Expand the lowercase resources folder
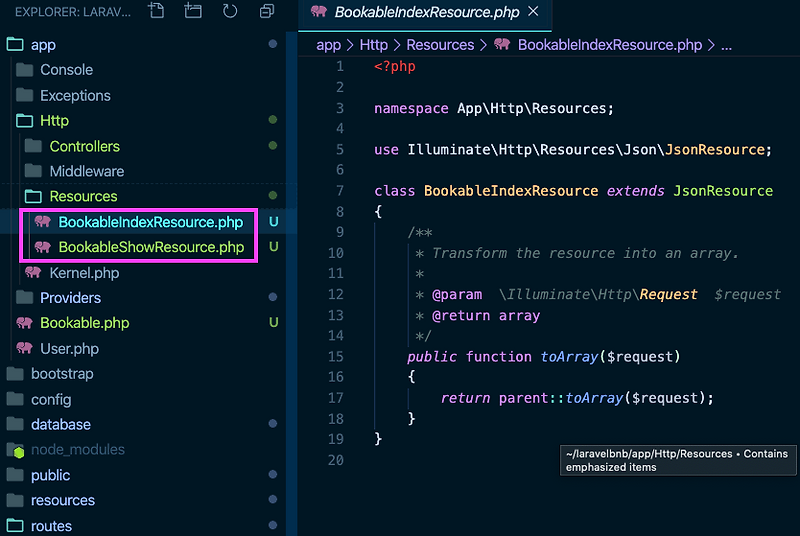The image size is (800, 536). point(143,500)
